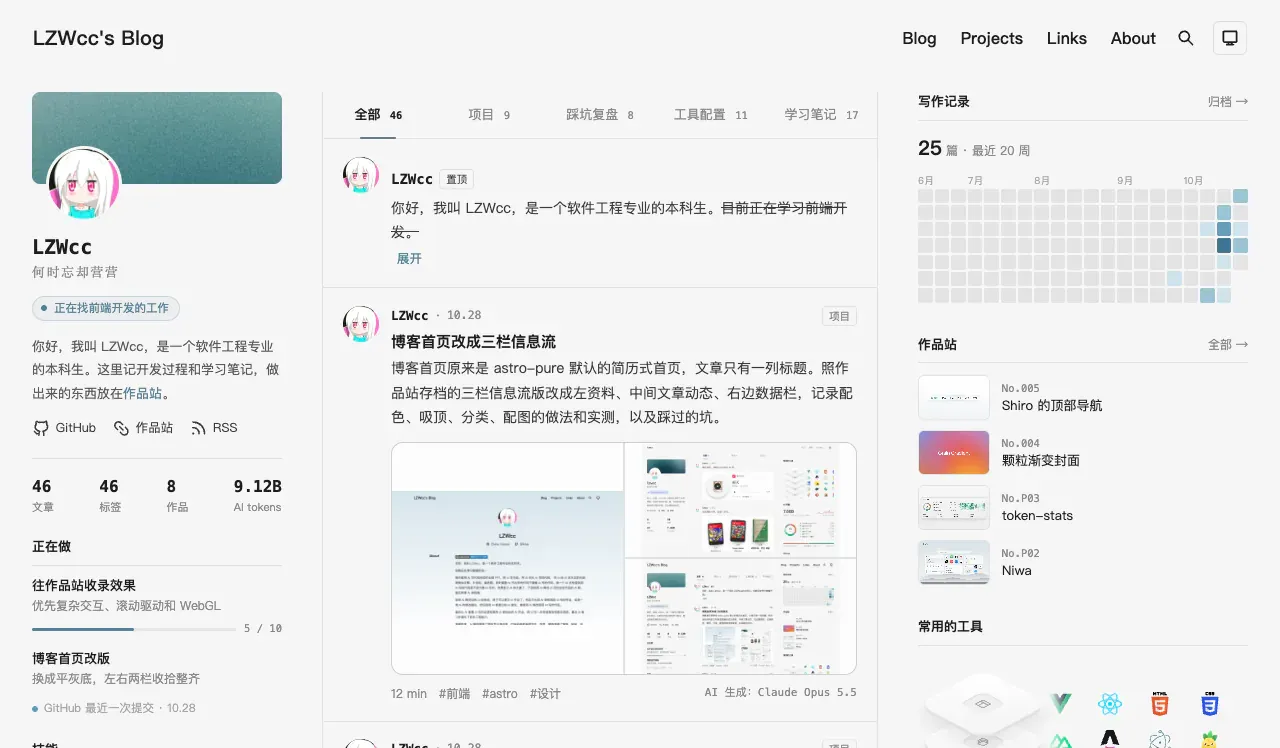This screenshot has width=1280, height=748.
Task: Click the darkest cell in the writing heatmap
Action: 1224,245
